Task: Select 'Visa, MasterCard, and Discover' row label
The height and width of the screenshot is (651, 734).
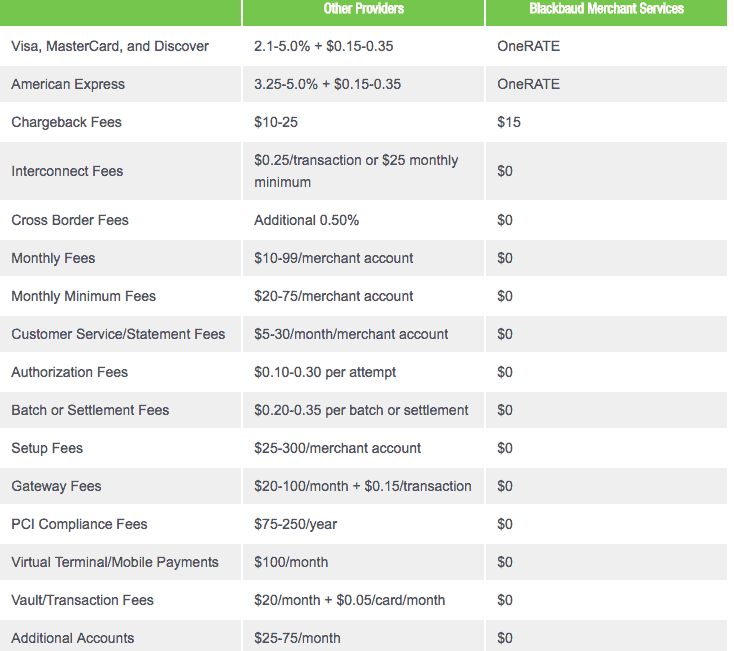Action: click(110, 46)
